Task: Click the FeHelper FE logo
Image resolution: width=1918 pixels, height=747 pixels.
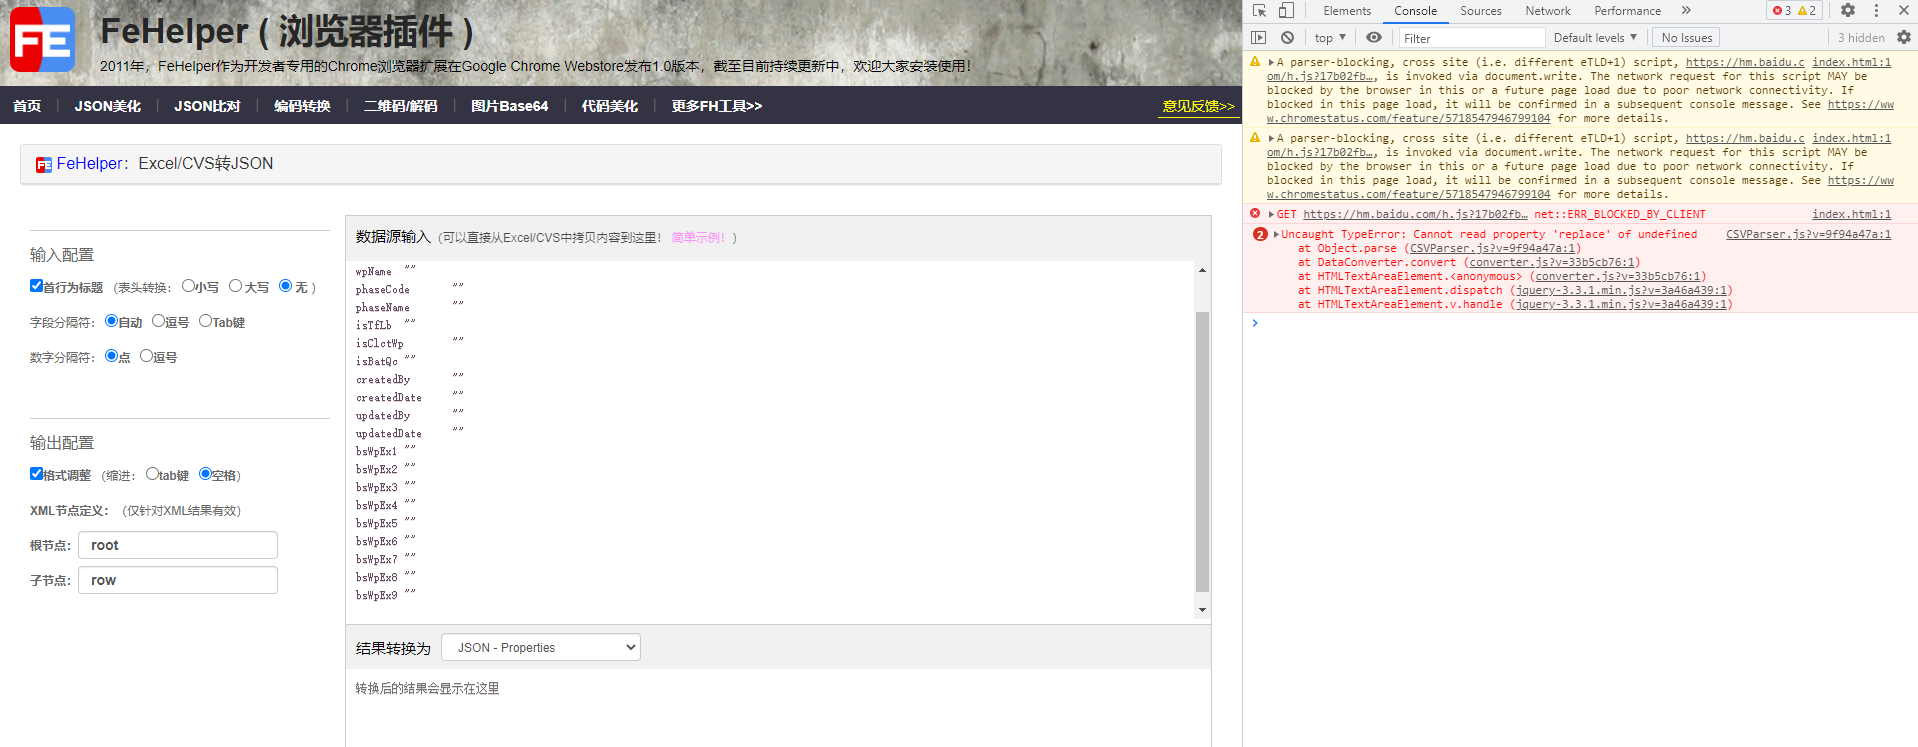Action: pyautogui.click(x=42, y=40)
